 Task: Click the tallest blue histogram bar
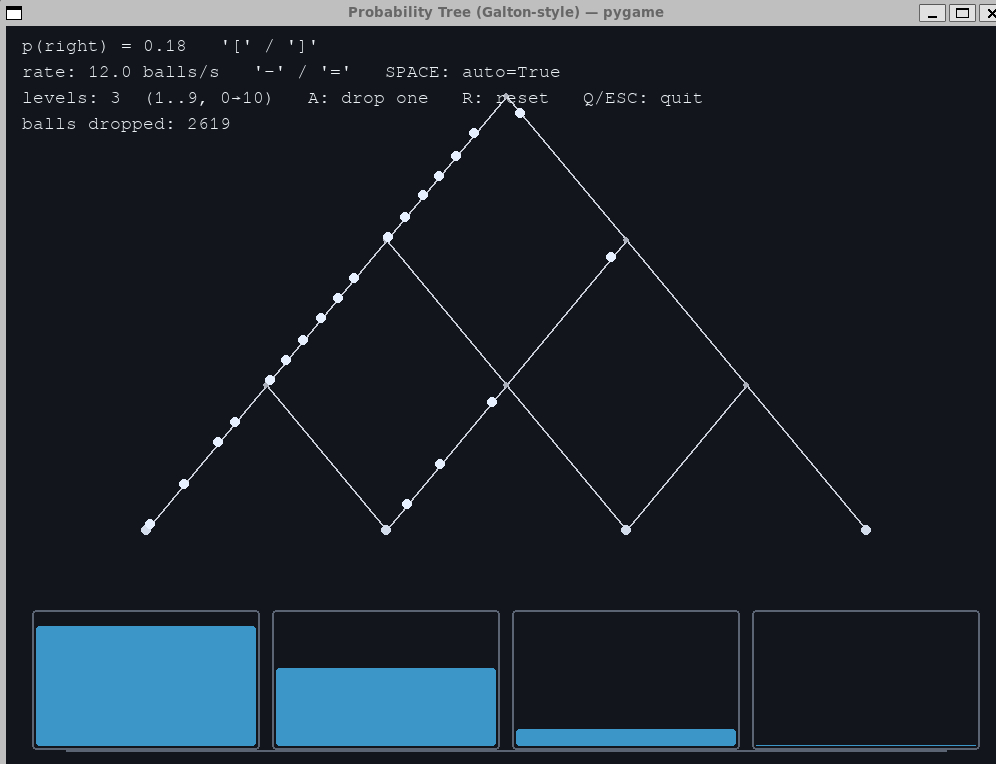pyautogui.click(x=146, y=686)
